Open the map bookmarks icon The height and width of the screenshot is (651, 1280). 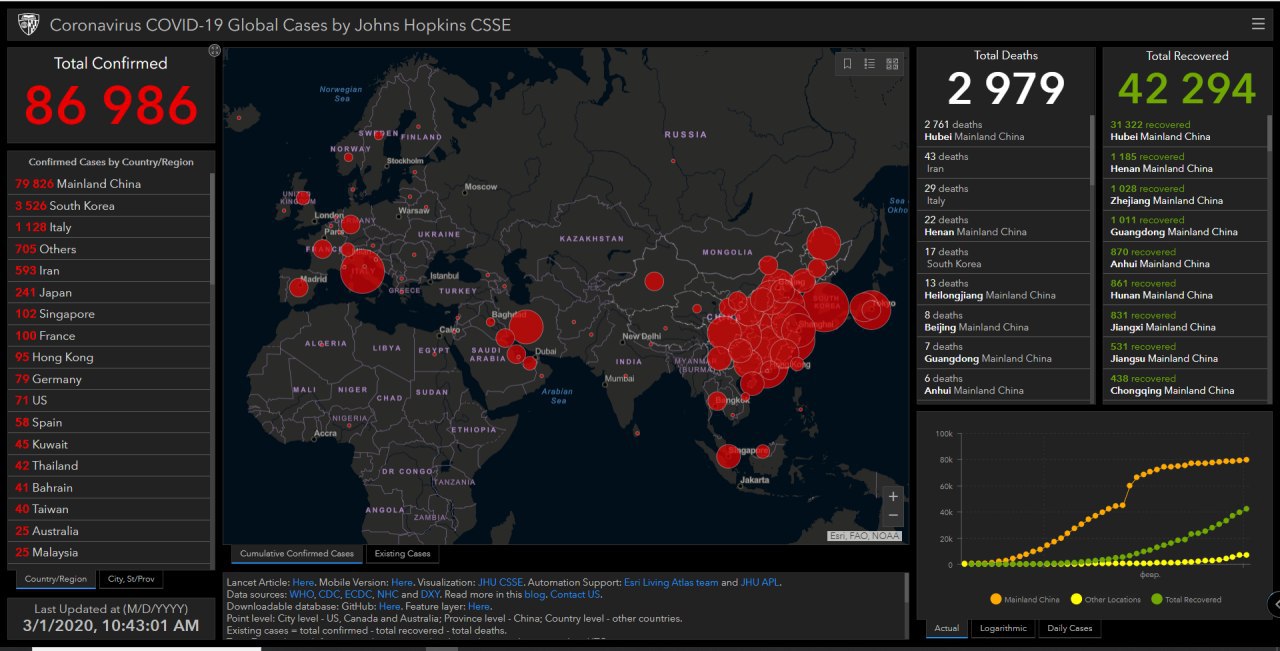tap(847, 64)
